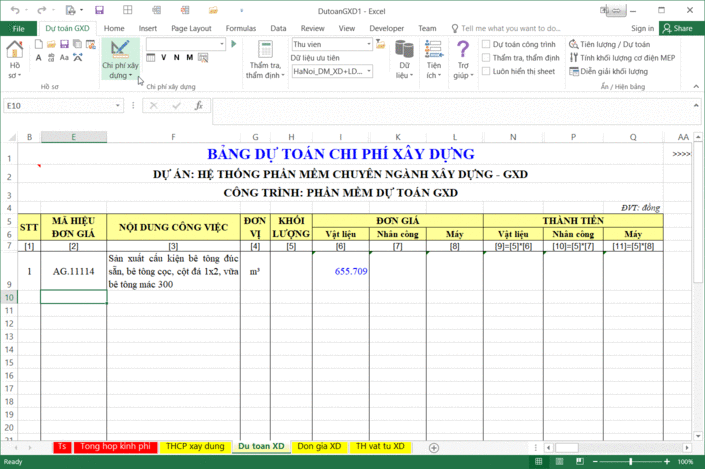The width and height of the screenshot is (705, 469).
Task: Open the Tong hop kinh phi sheet
Action: coord(116,446)
